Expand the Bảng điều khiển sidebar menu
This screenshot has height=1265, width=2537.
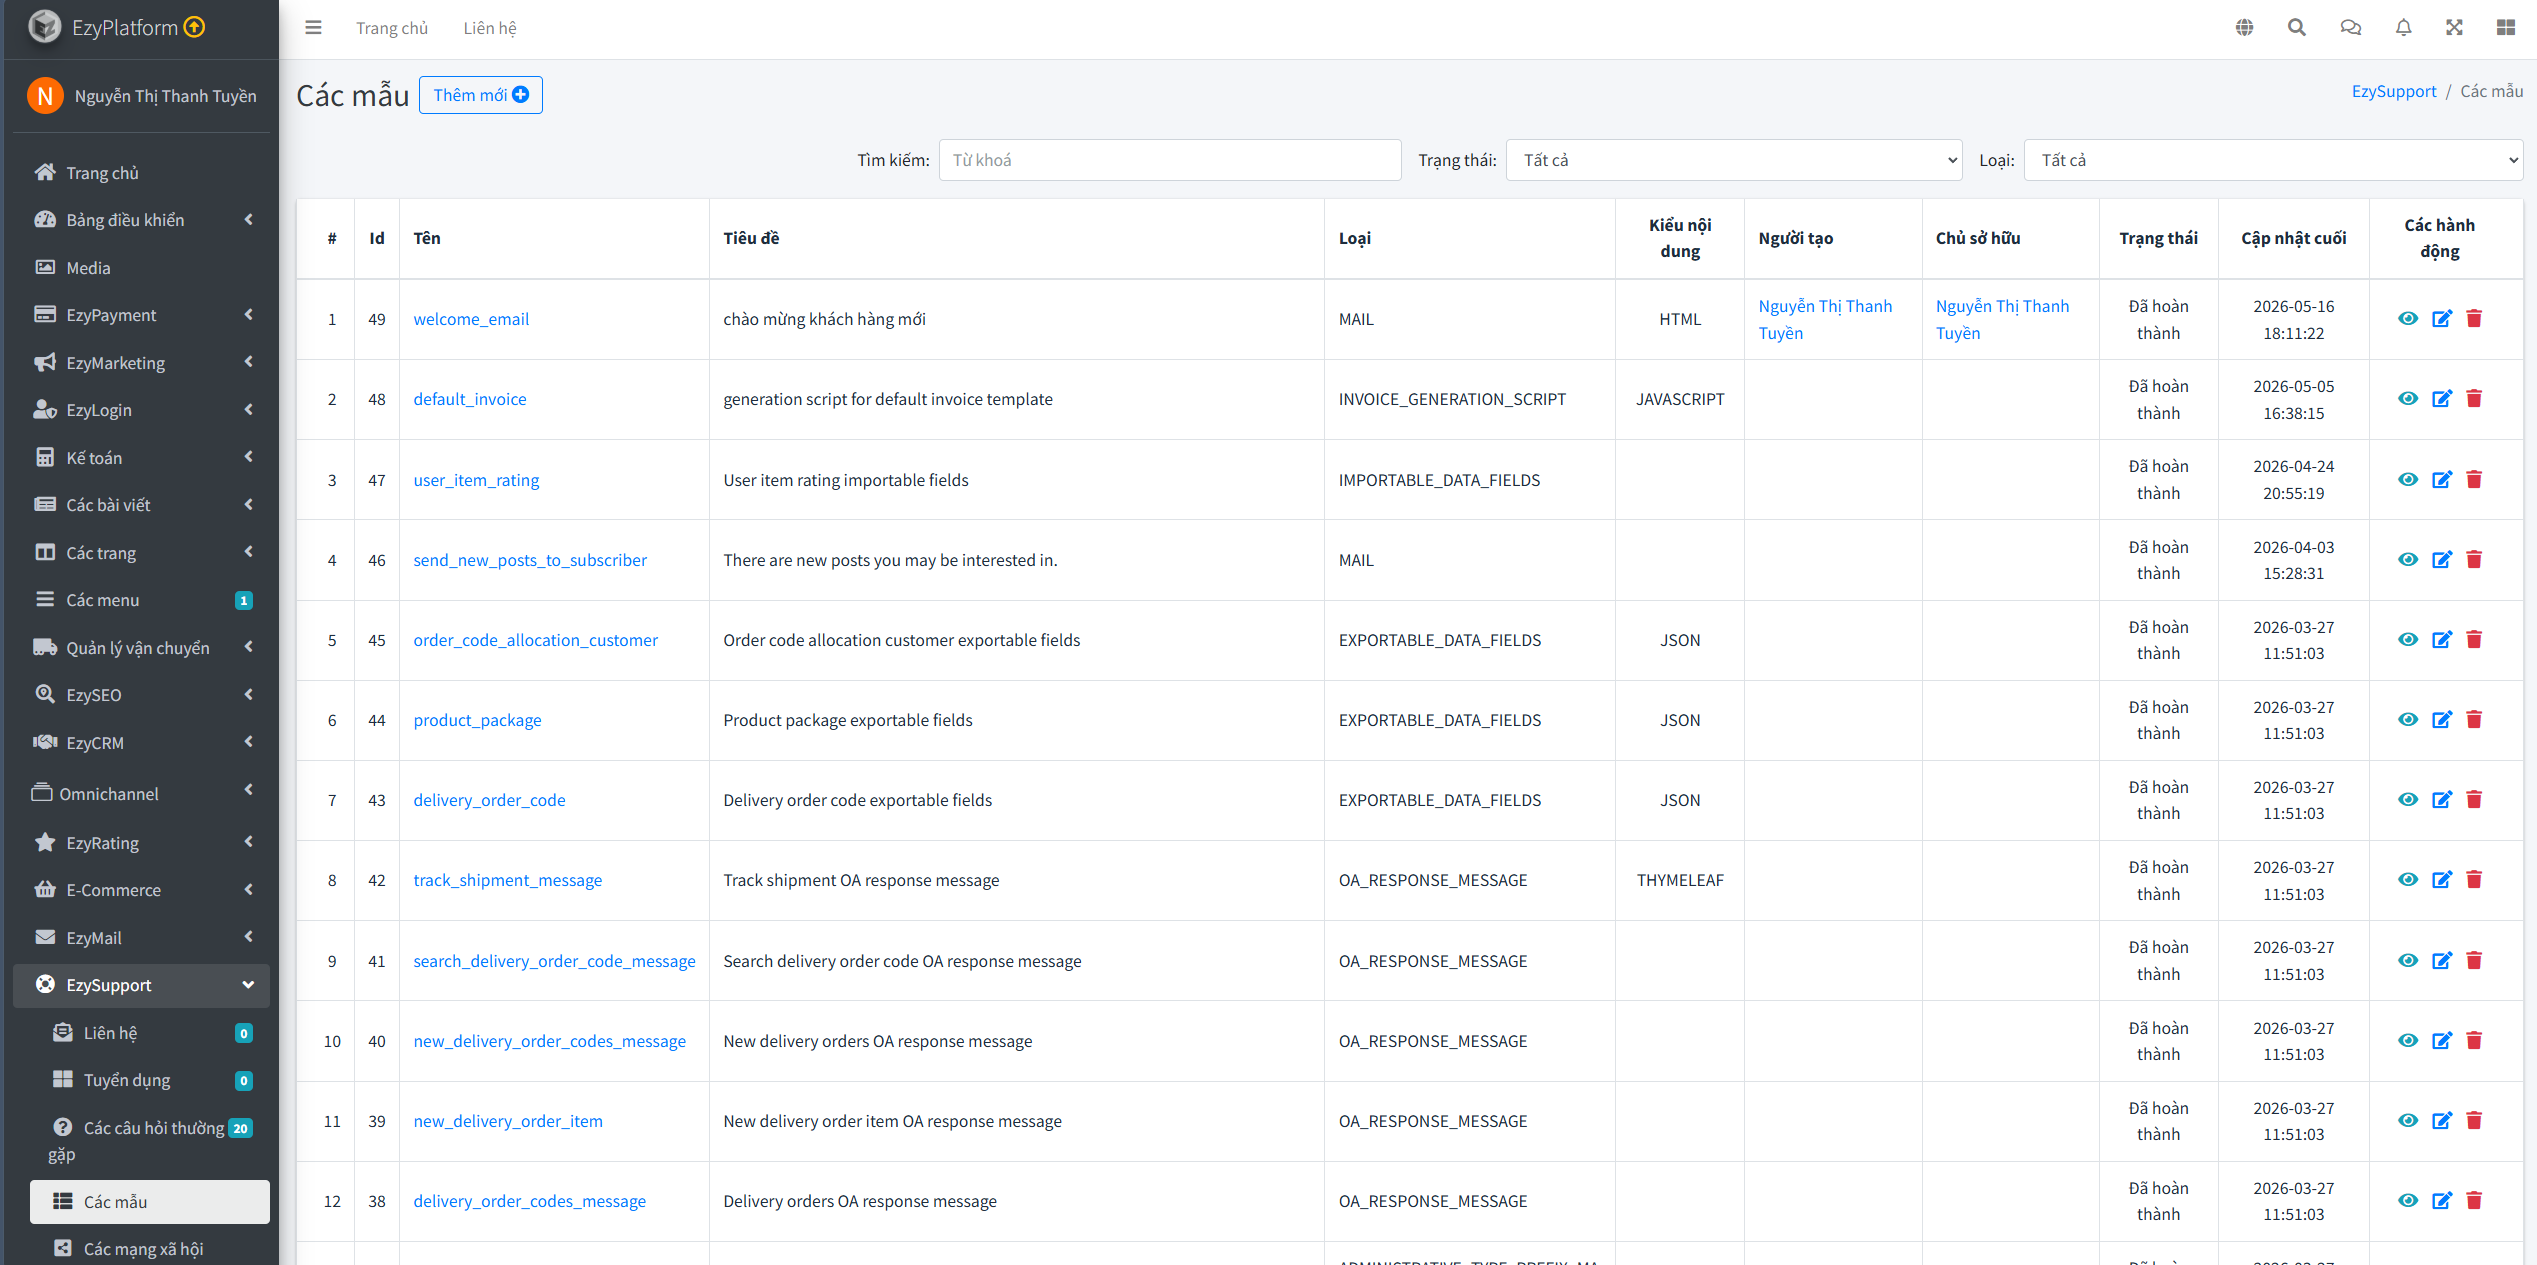coord(142,220)
